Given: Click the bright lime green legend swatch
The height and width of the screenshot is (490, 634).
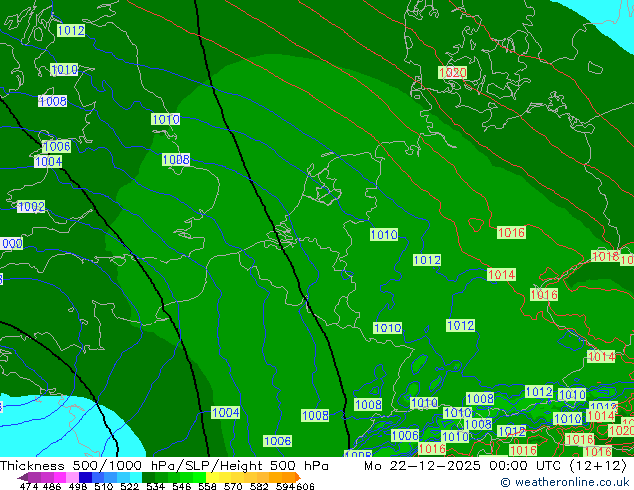Looking at the screenshot, I should pos(199,477).
